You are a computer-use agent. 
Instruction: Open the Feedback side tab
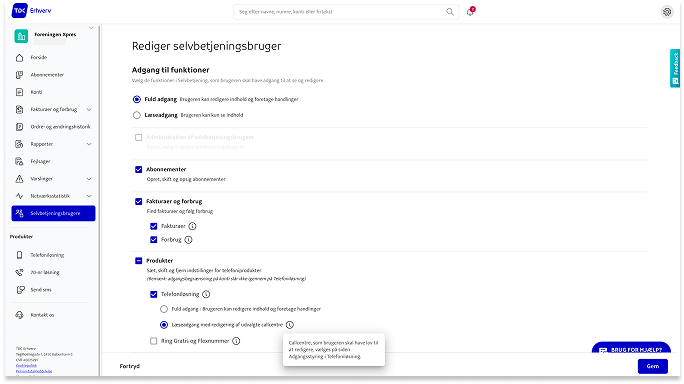click(x=675, y=68)
